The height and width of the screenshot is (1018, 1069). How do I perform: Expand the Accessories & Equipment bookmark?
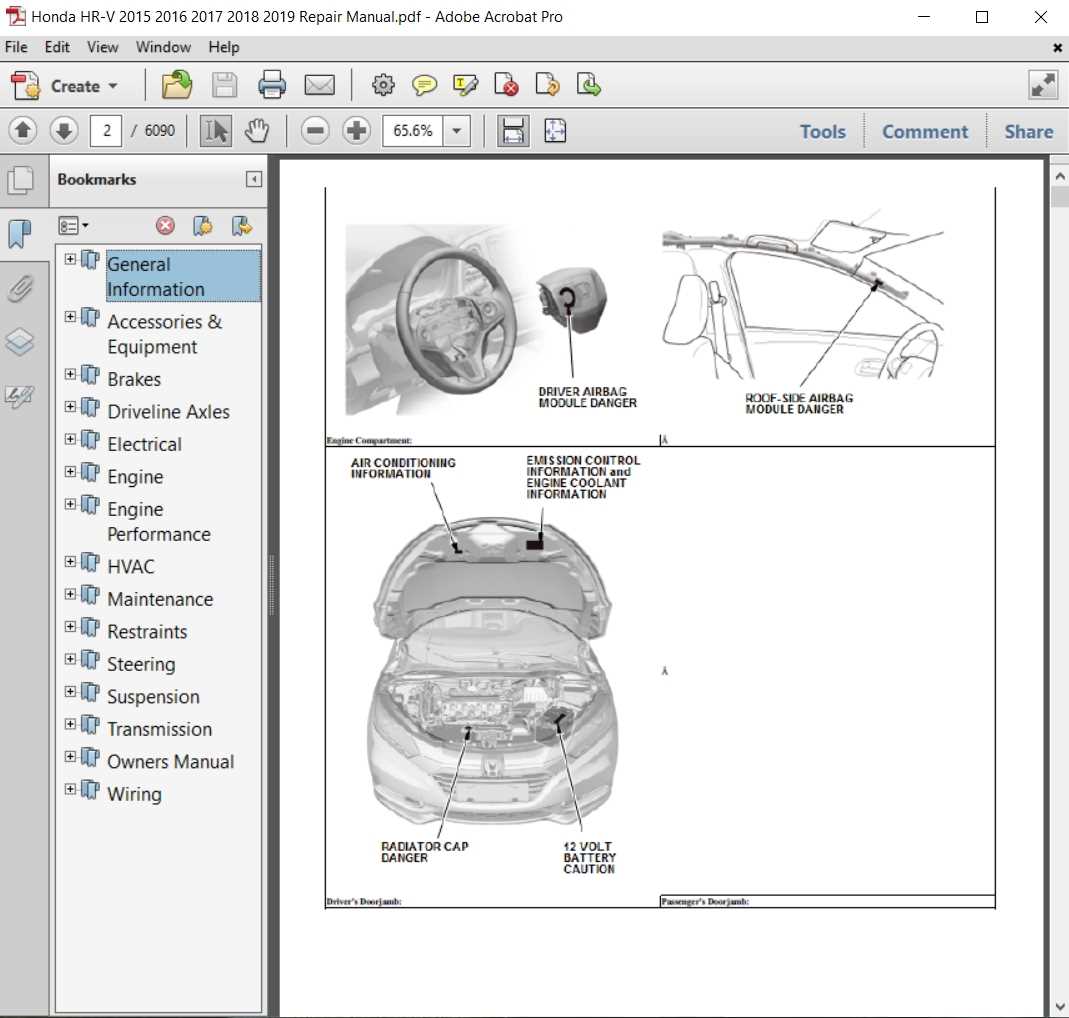tap(70, 316)
